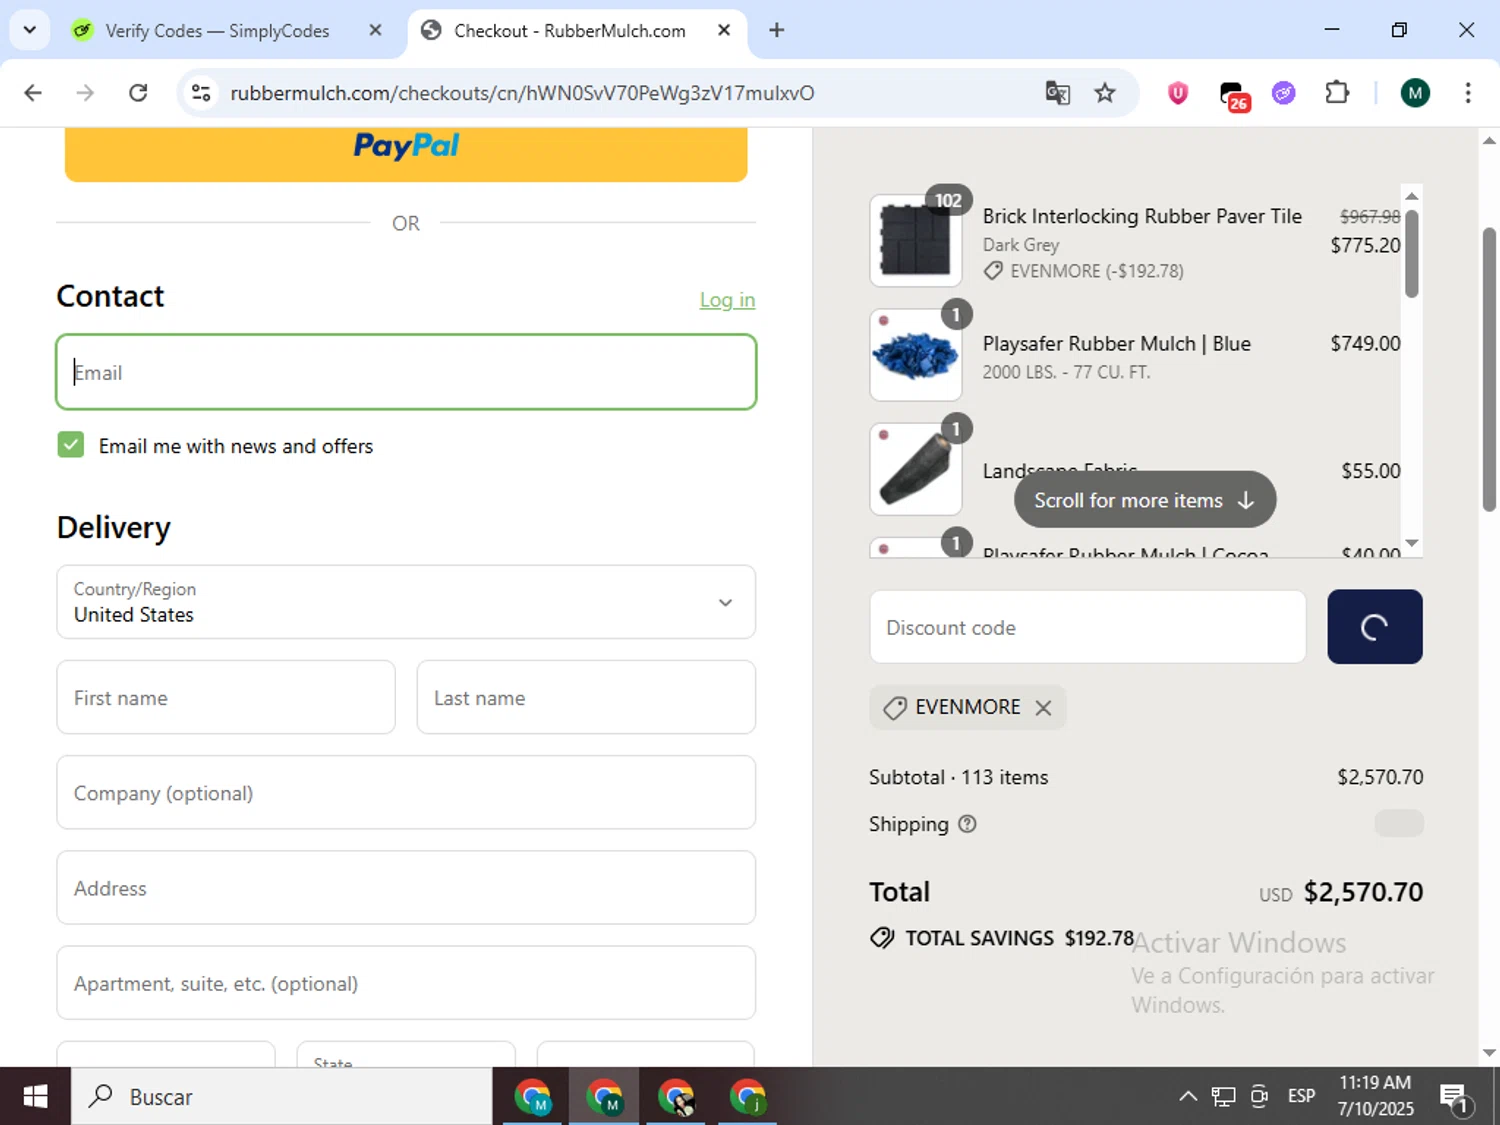Click the address bar URL
Screen dimensions: 1500x1125
pos(522,93)
